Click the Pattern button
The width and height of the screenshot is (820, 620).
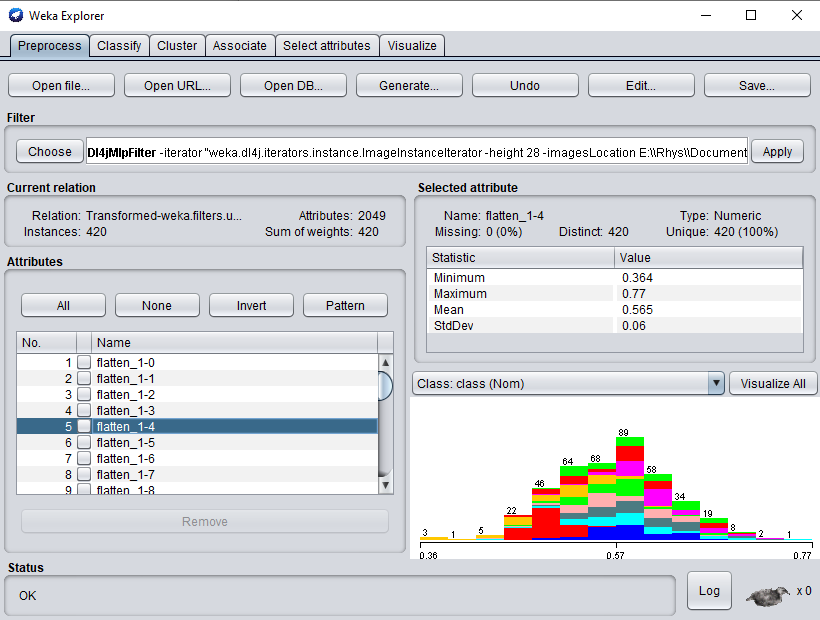pyautogui.click(x=345, y=305)
